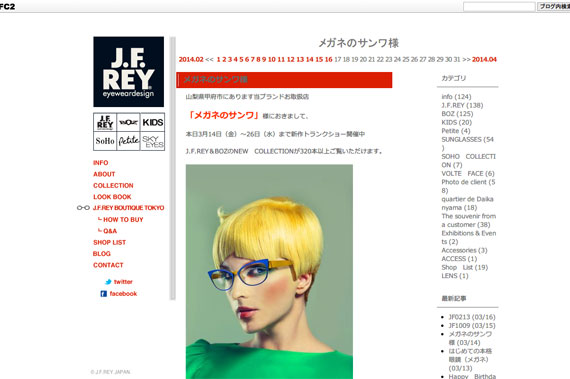Open category SUNGLASSES (54)
Screen dimensions: 570x379
coord(467,144)
